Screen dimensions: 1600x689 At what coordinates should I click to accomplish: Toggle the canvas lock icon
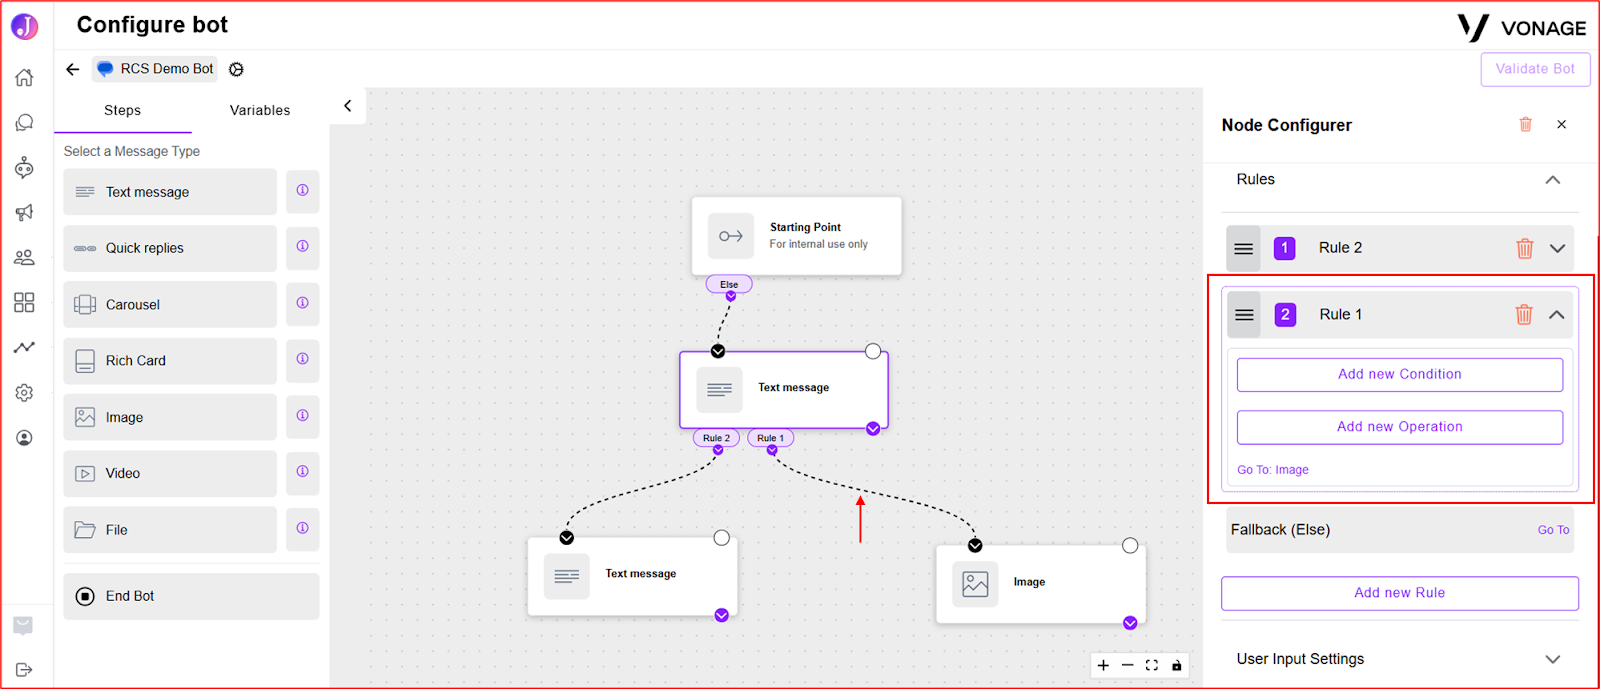click(x=1177, y=665)
